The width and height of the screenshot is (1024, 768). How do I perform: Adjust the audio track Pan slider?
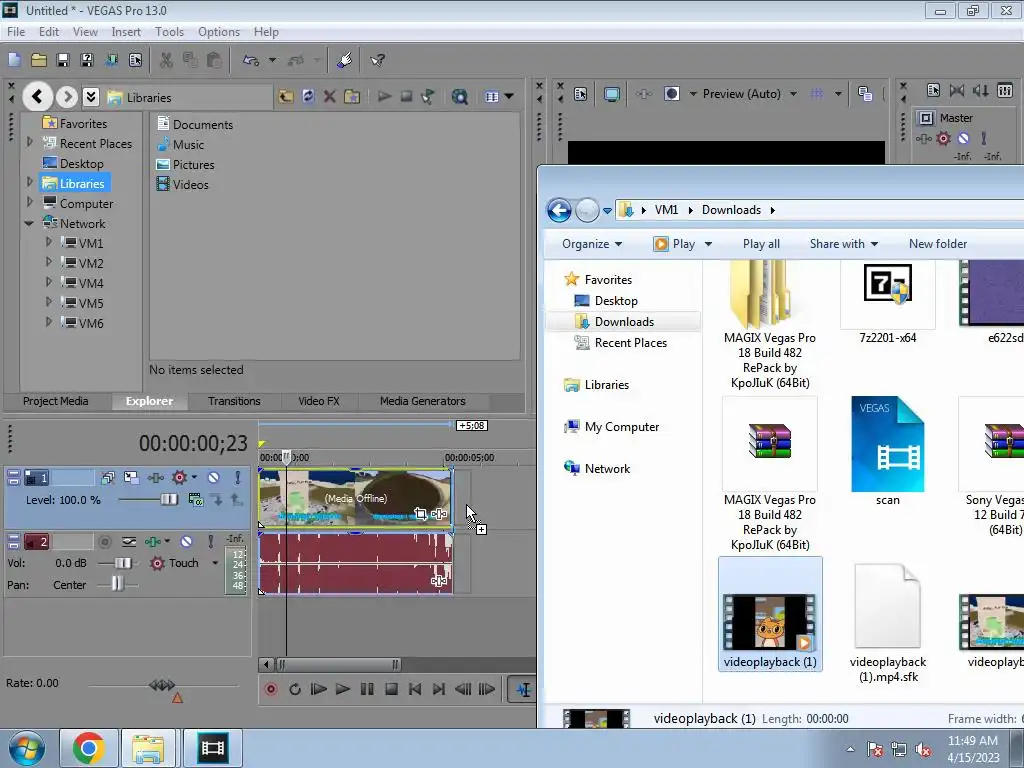[117, 584]
